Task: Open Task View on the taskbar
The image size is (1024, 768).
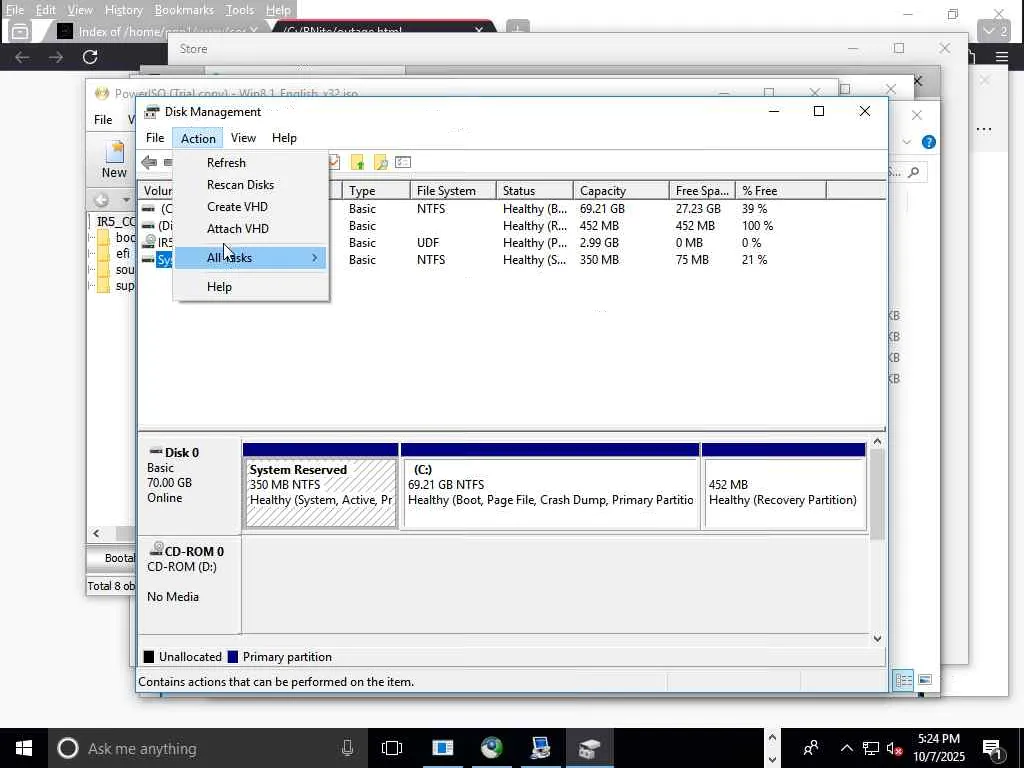Action: tap(392, 748)
